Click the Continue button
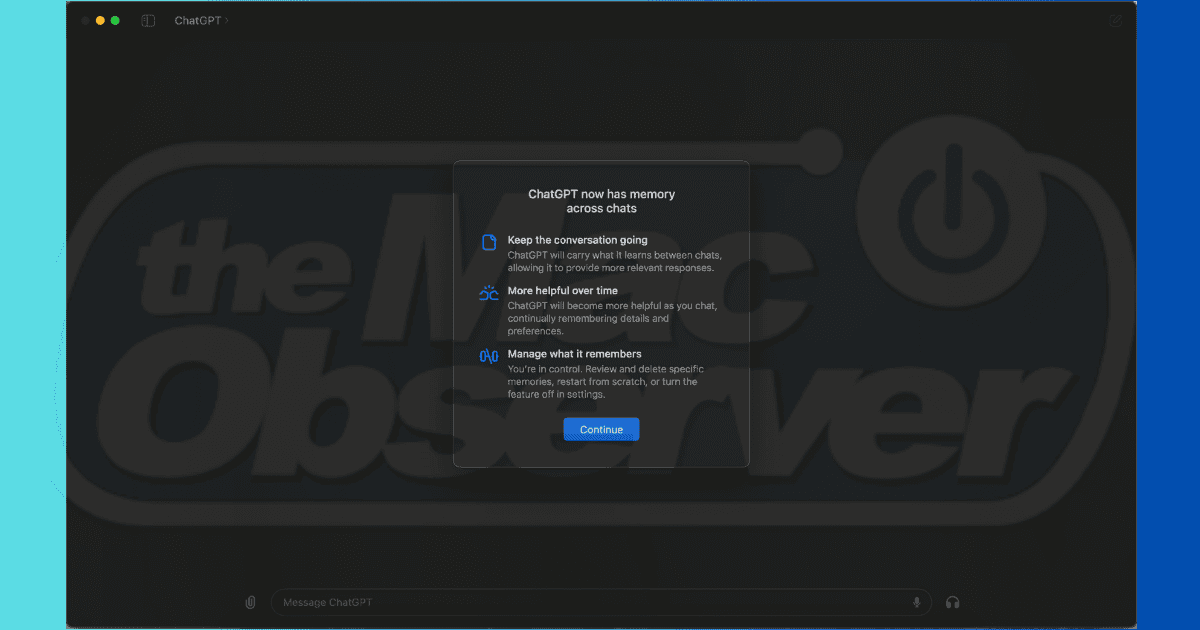The width and height of the screenshot is (1200, 630). [601, 429]
